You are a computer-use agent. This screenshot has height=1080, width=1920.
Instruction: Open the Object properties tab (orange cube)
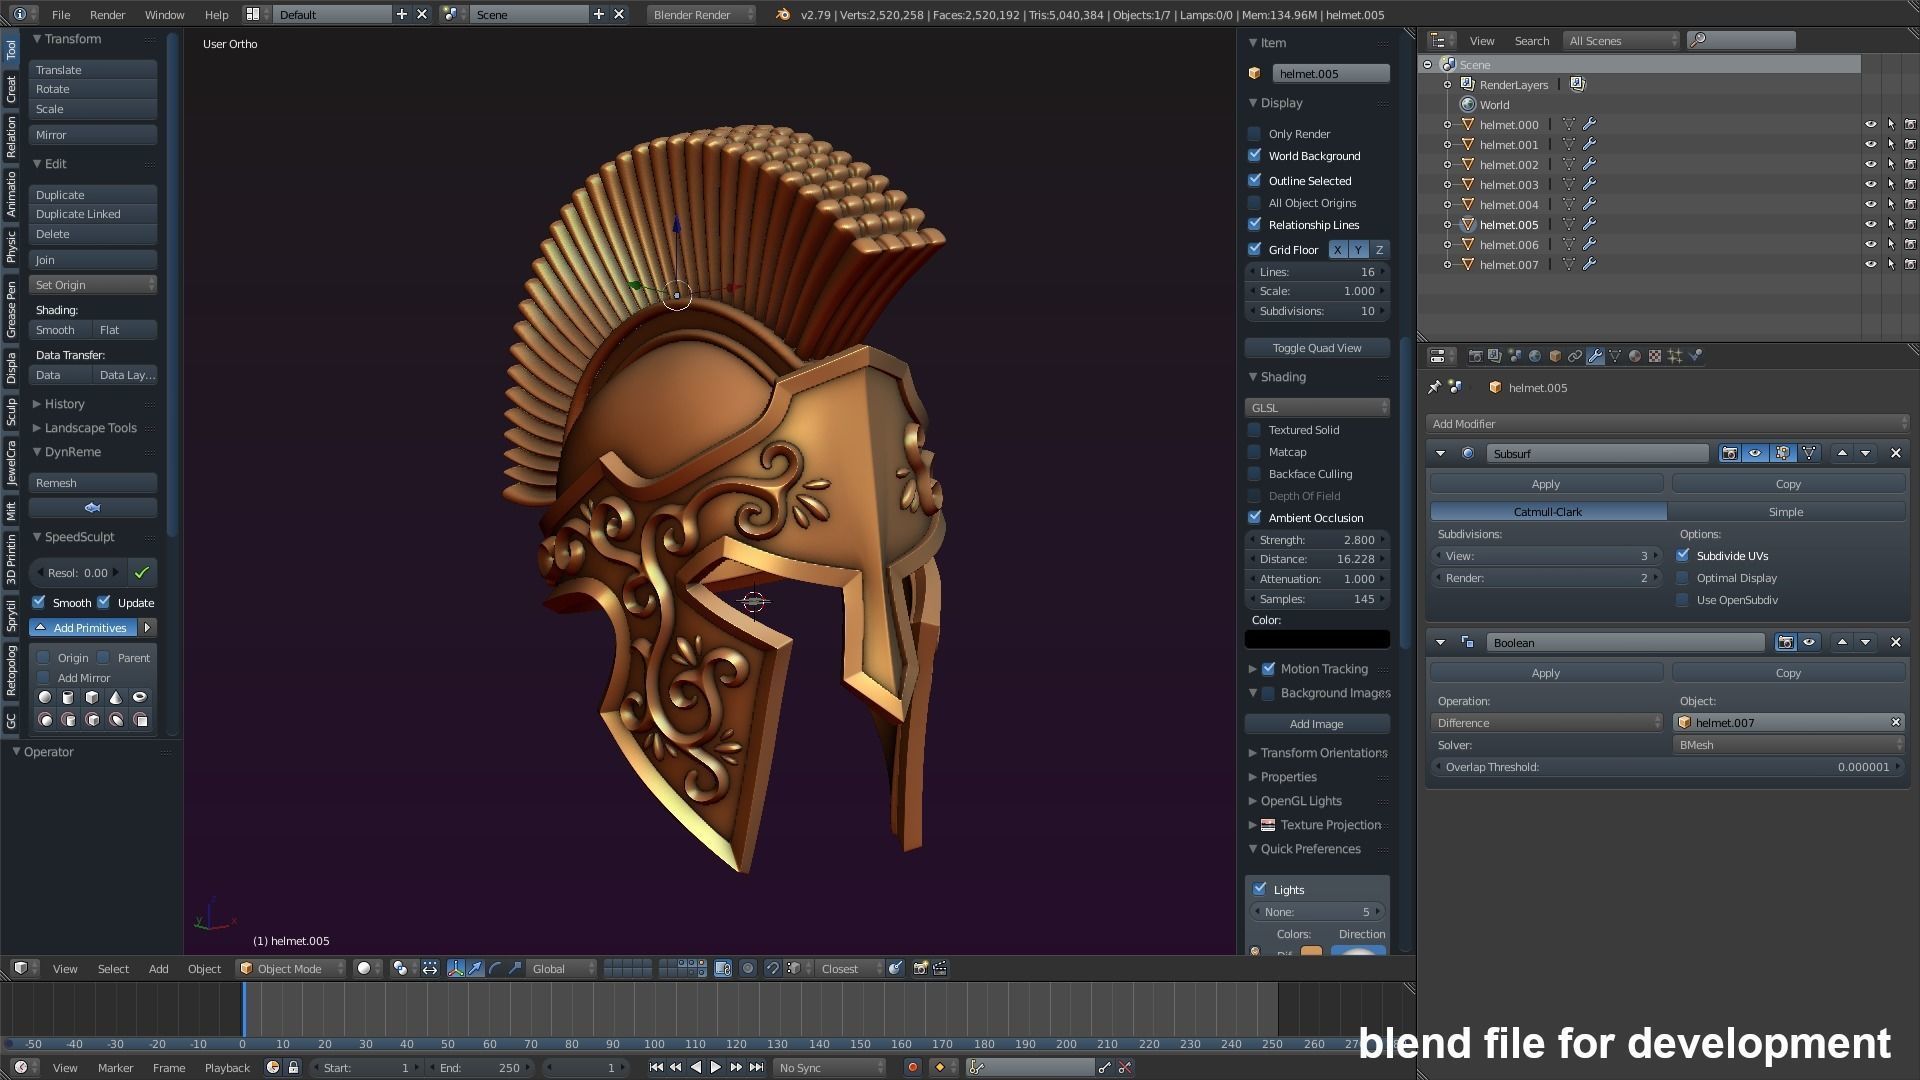(1555, 356)
